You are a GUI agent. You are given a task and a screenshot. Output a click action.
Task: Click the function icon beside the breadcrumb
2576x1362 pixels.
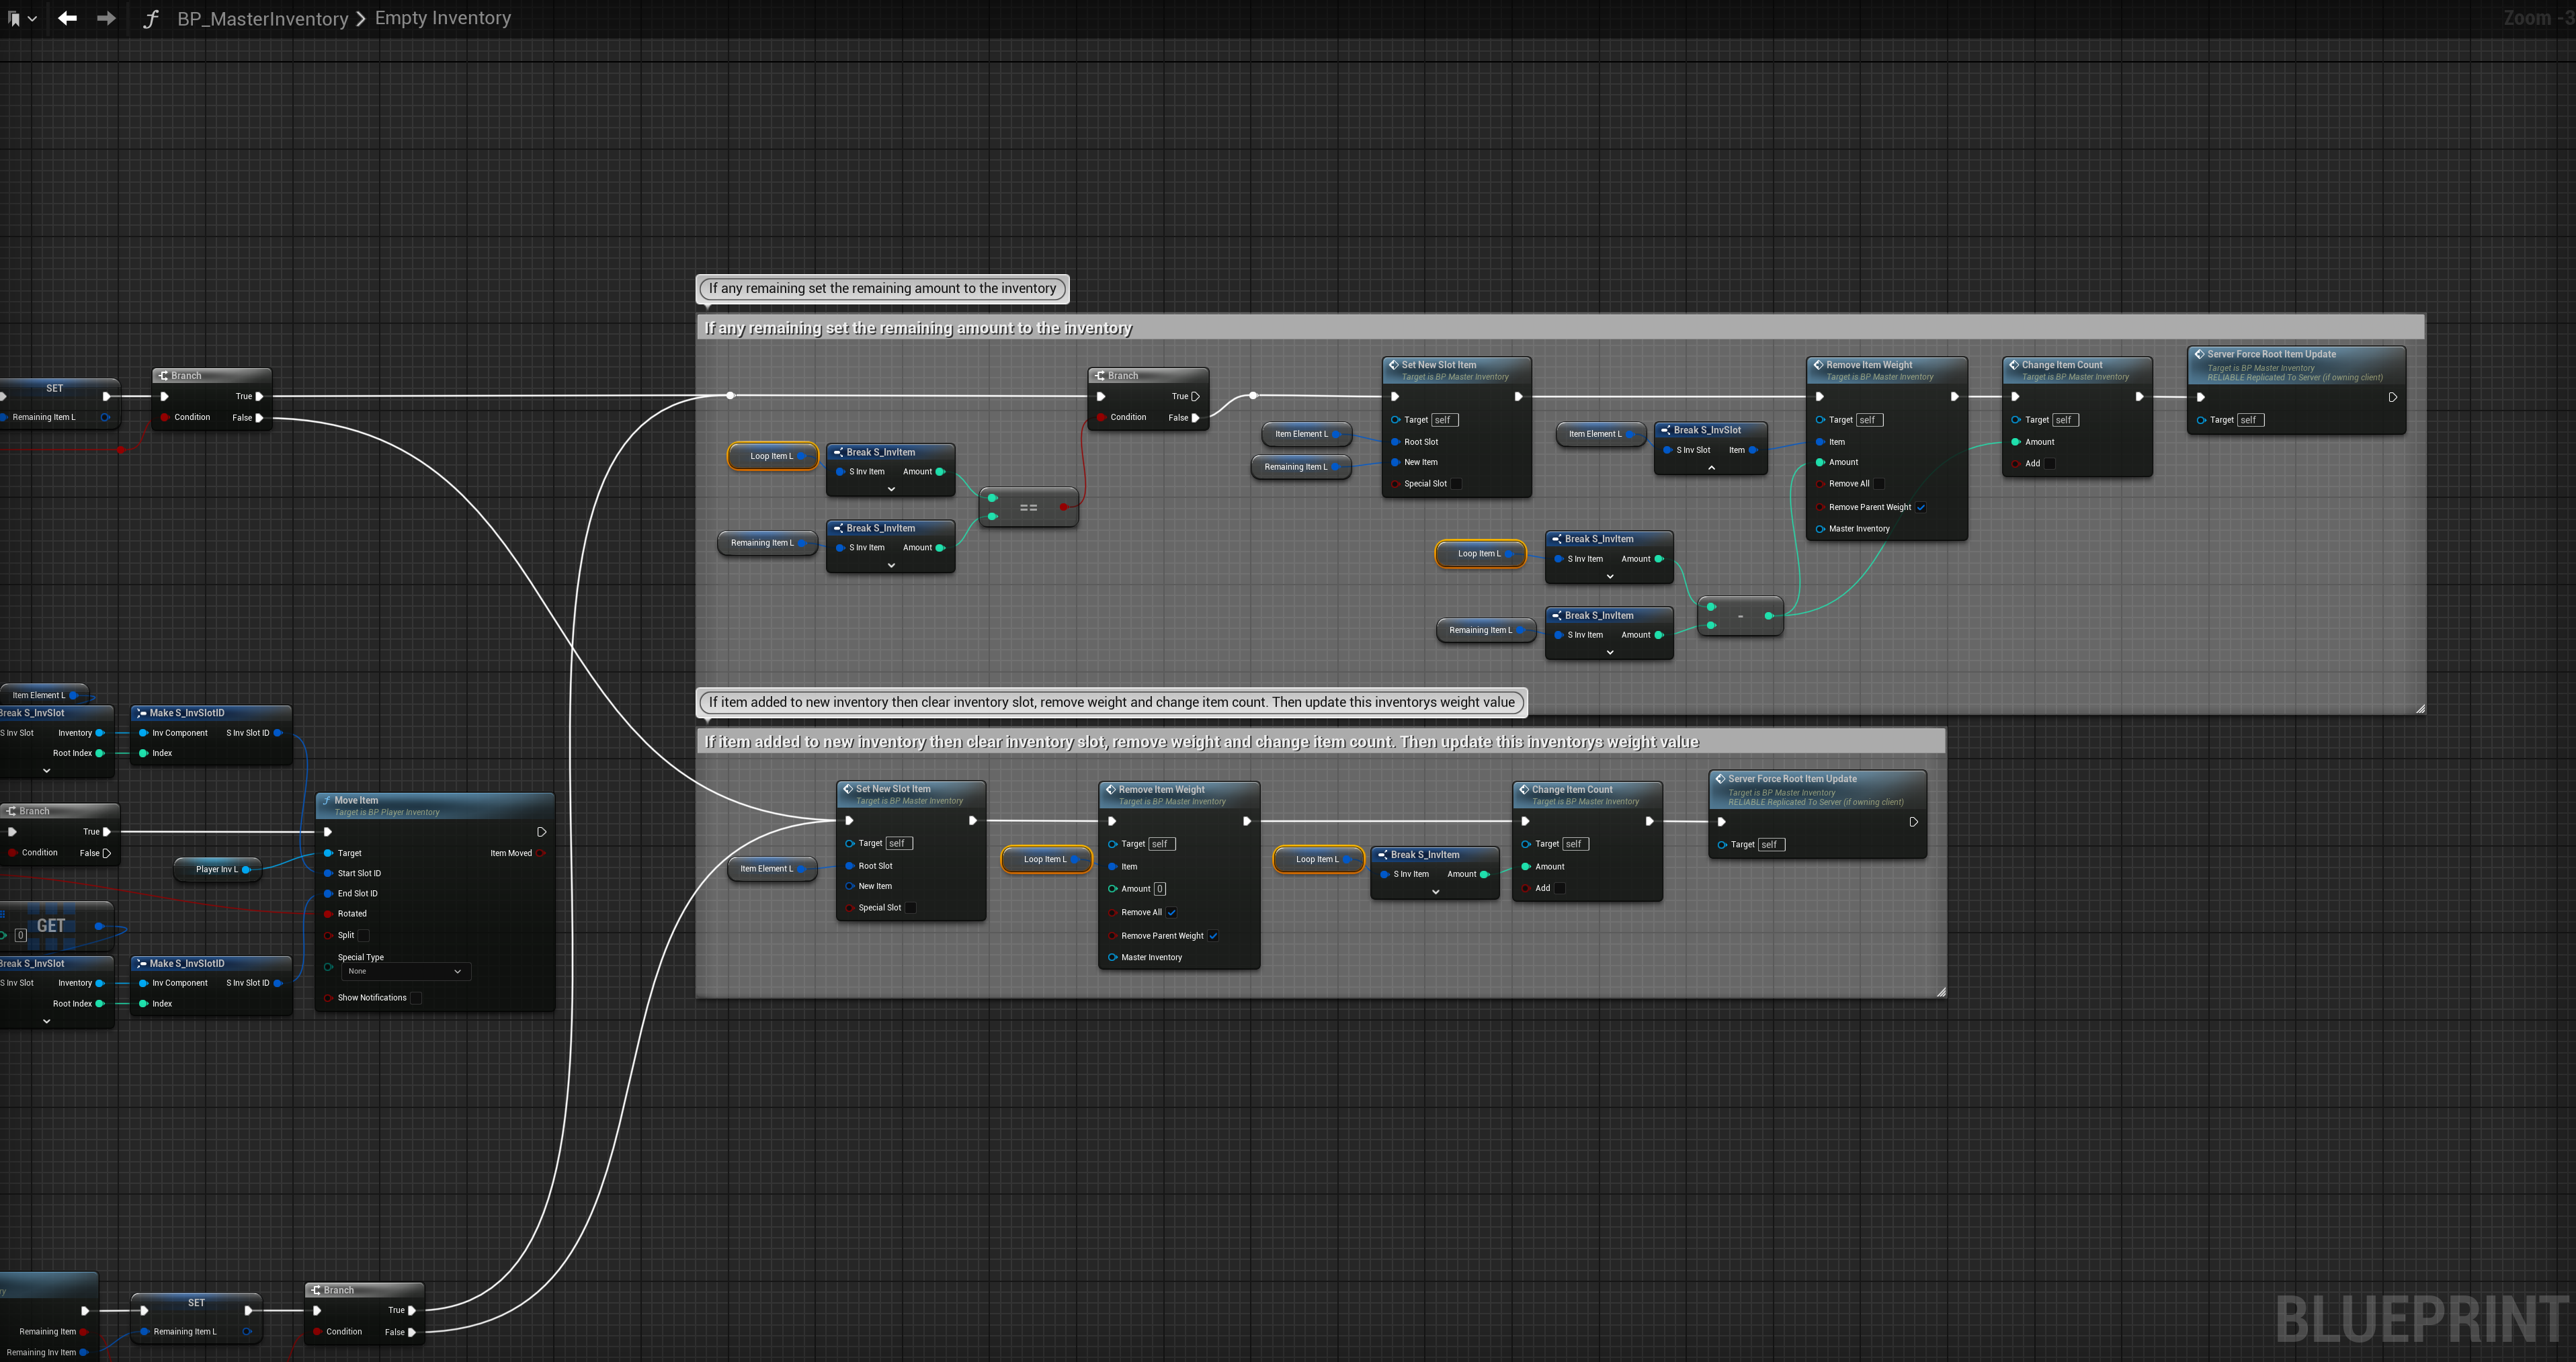151,18
